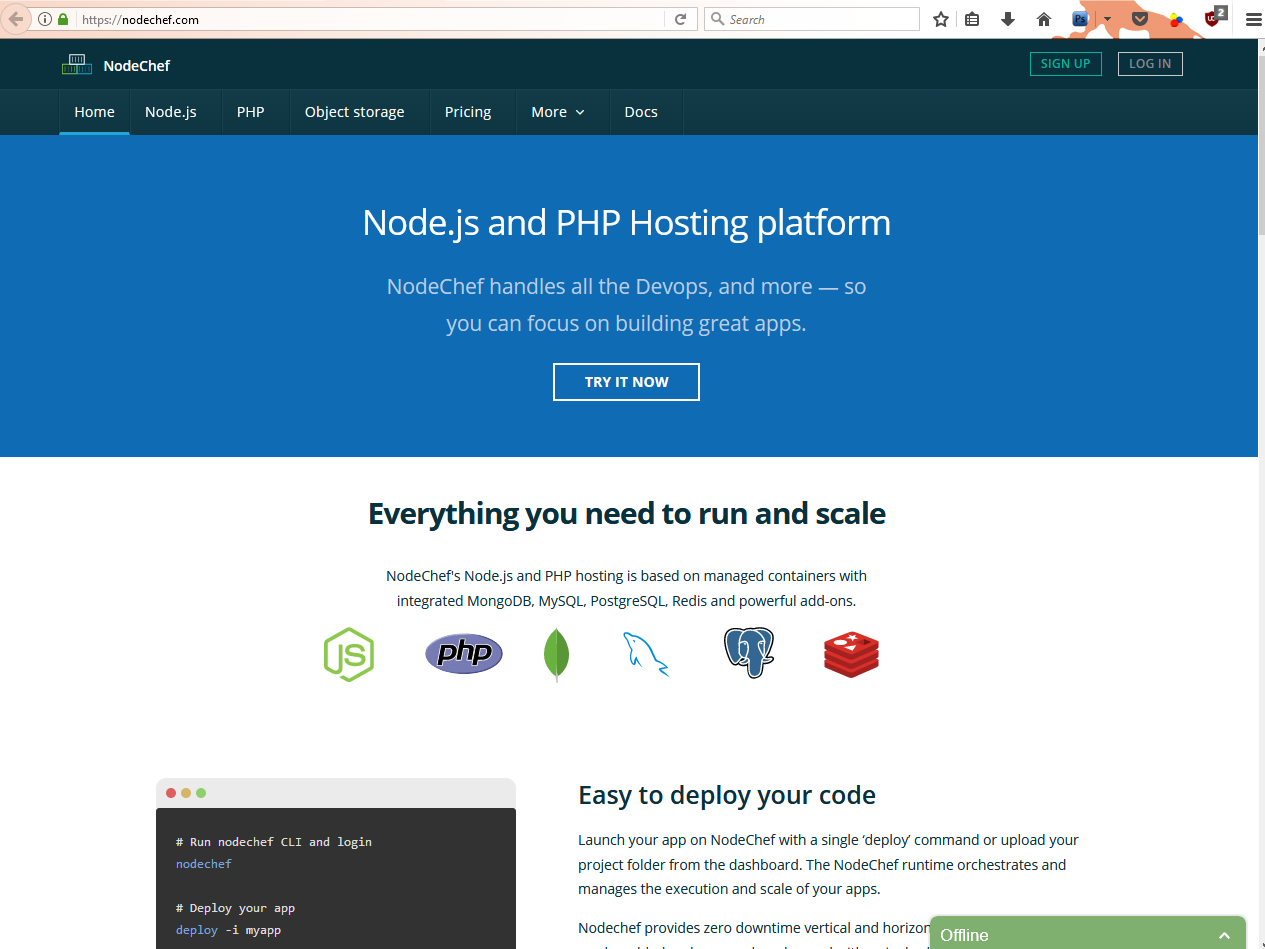Open the Node.js navigation tab
1265x949 pixels.
point(171,112)
